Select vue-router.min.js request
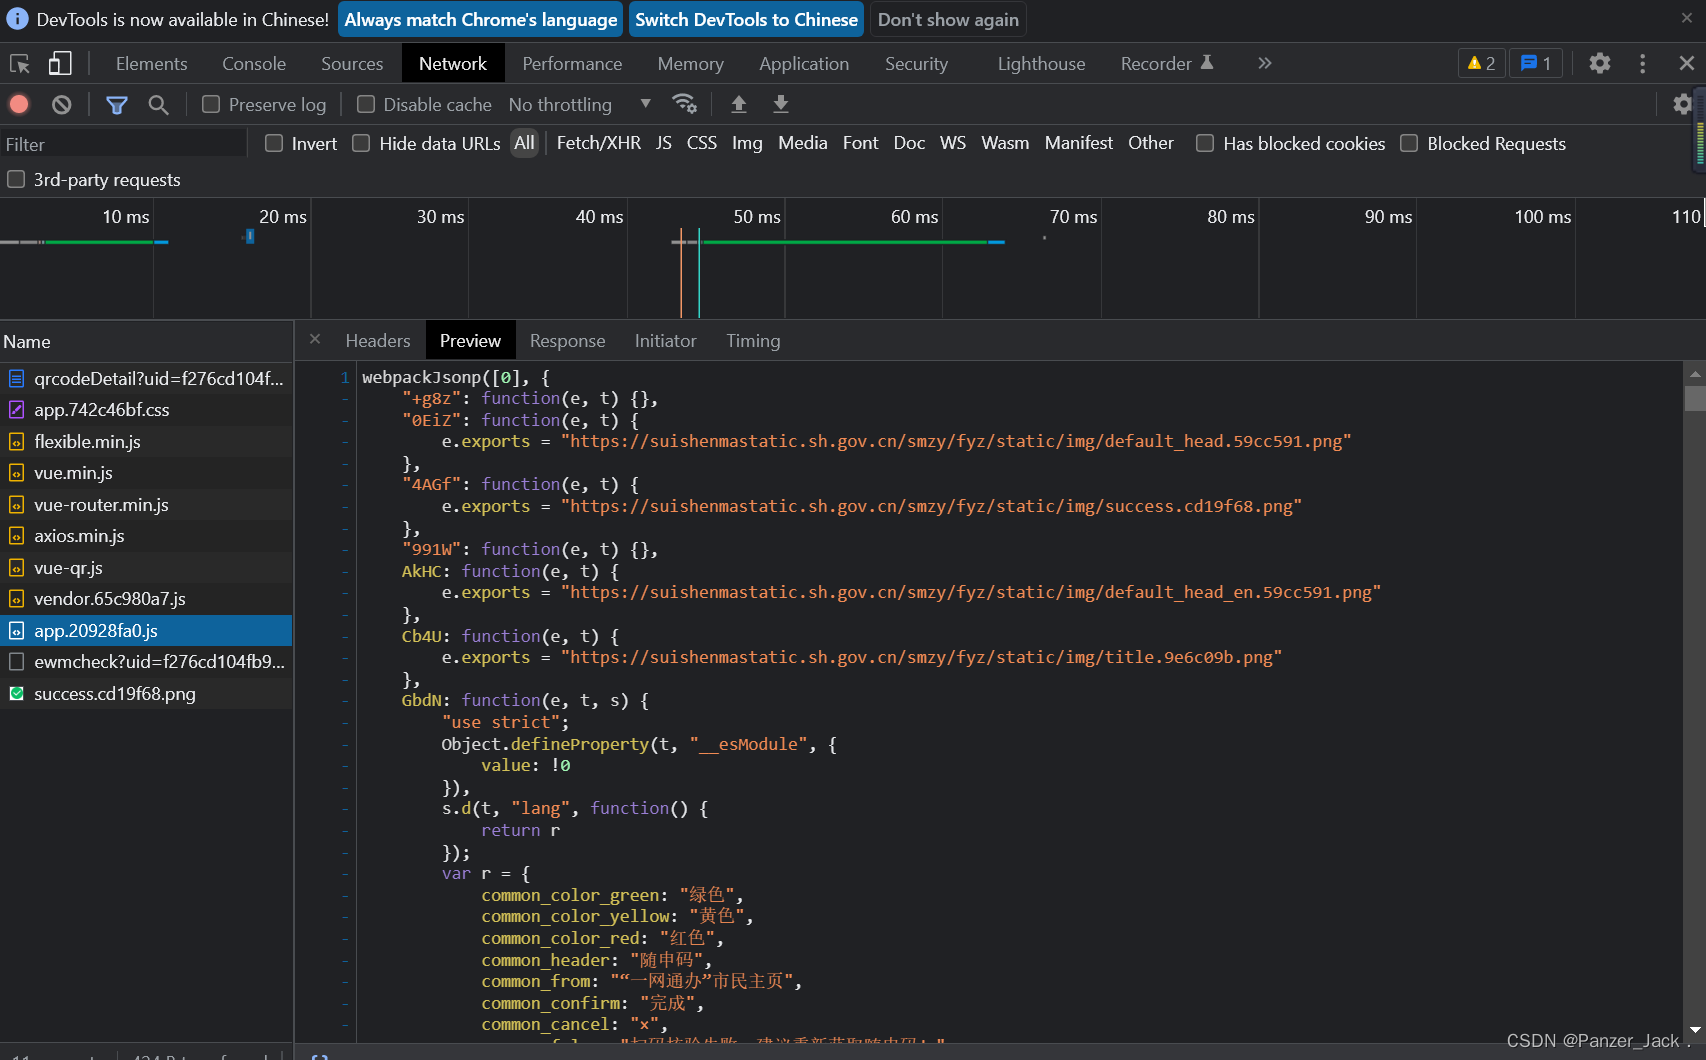1706x1060 pixels. [146, 505]
